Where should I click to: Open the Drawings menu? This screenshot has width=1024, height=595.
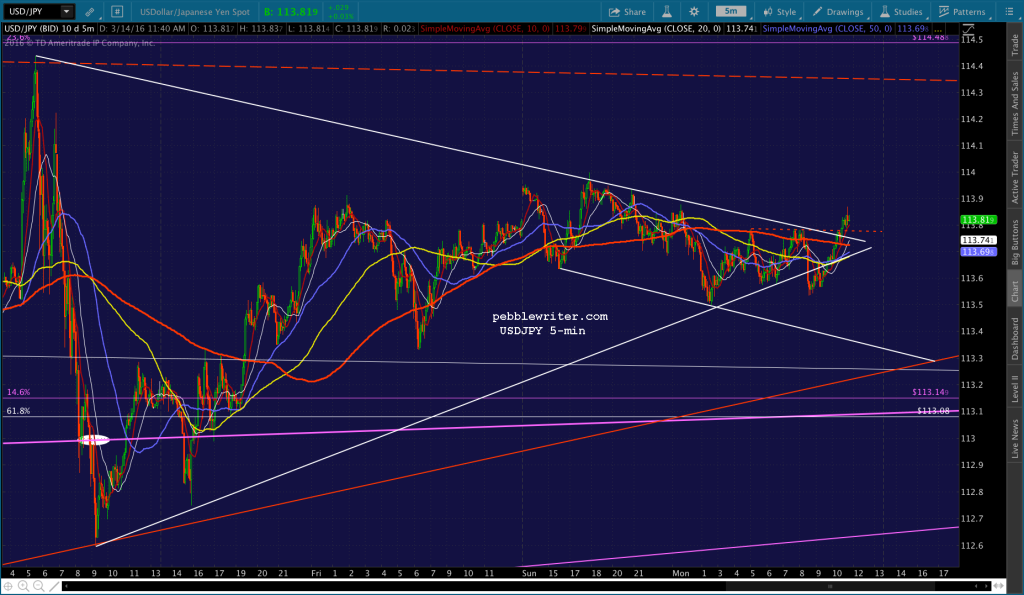(x=839, y=12)
